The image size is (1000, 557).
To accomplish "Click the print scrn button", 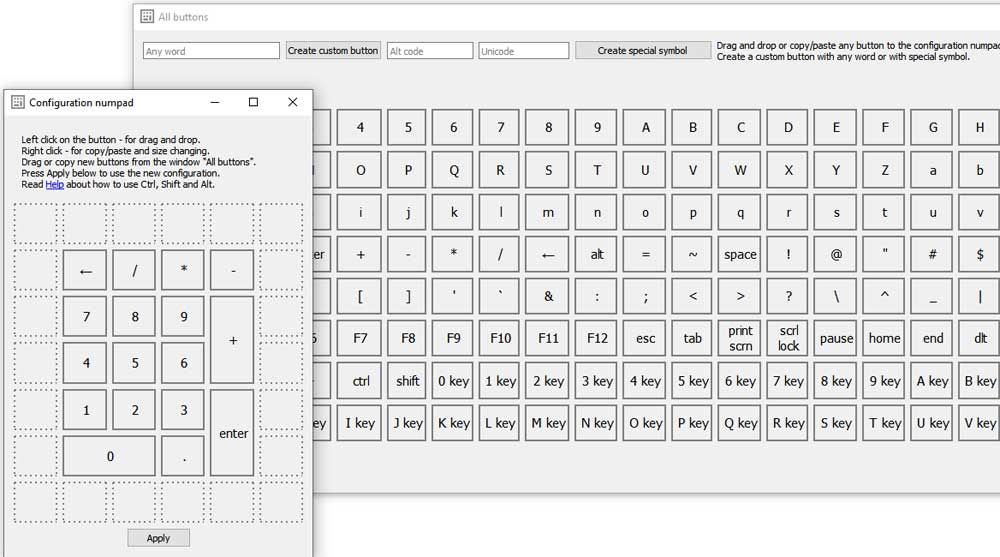I will point(740,338).
